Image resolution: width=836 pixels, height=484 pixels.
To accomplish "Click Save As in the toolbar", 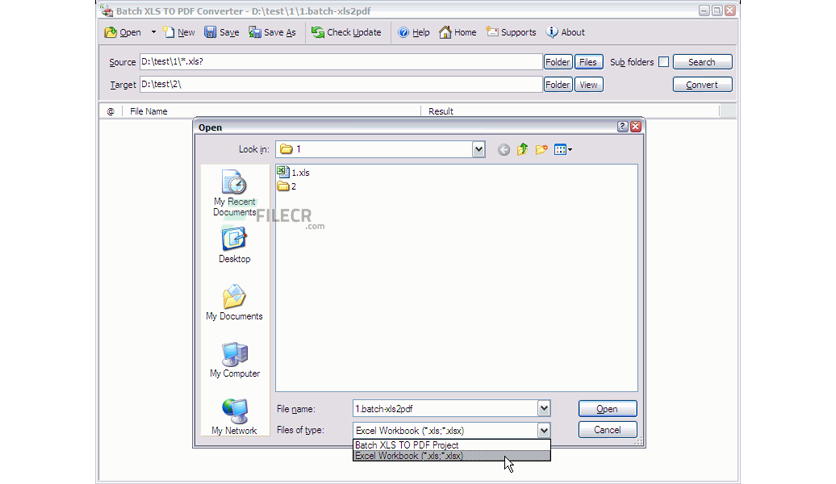I will [x=272, y=33].
